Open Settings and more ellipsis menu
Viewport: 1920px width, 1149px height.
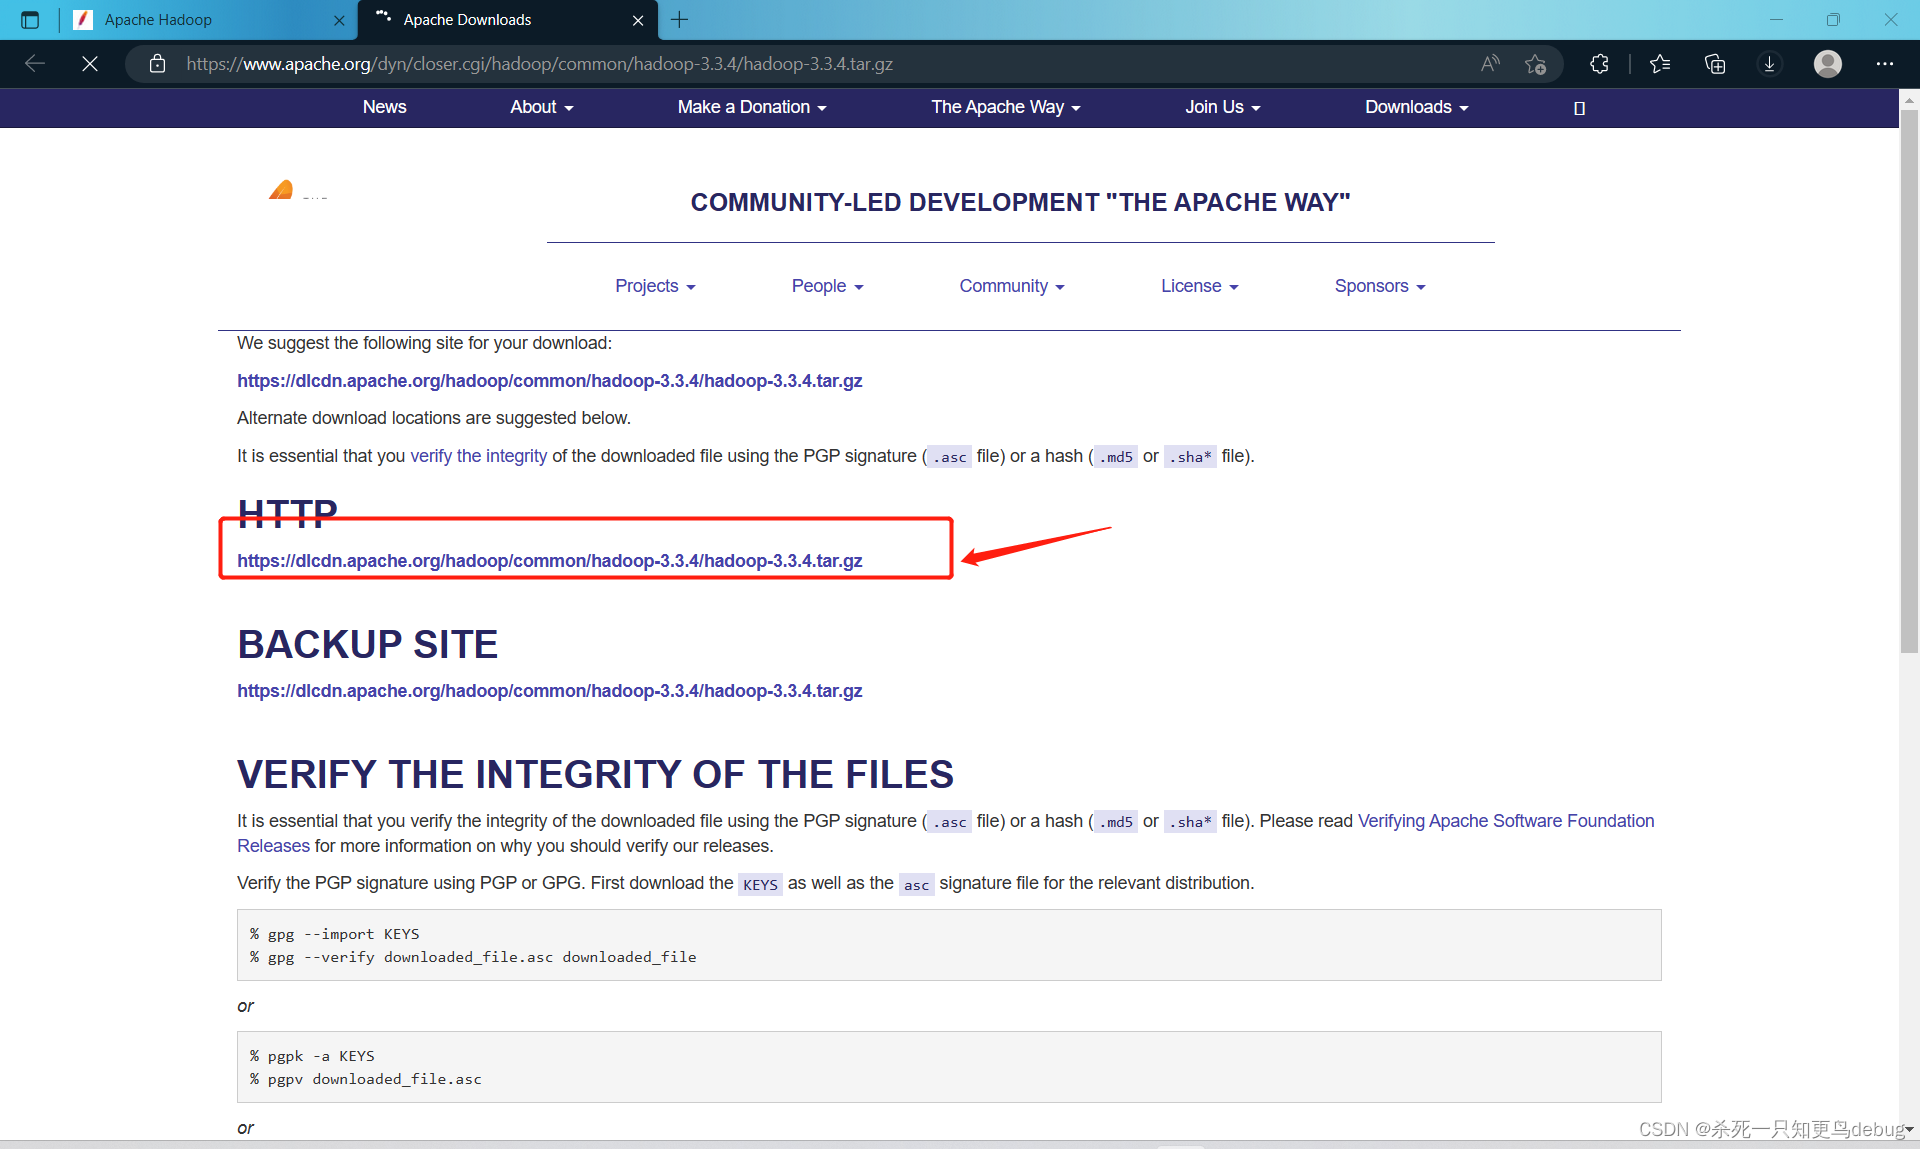coord(1884,64)
